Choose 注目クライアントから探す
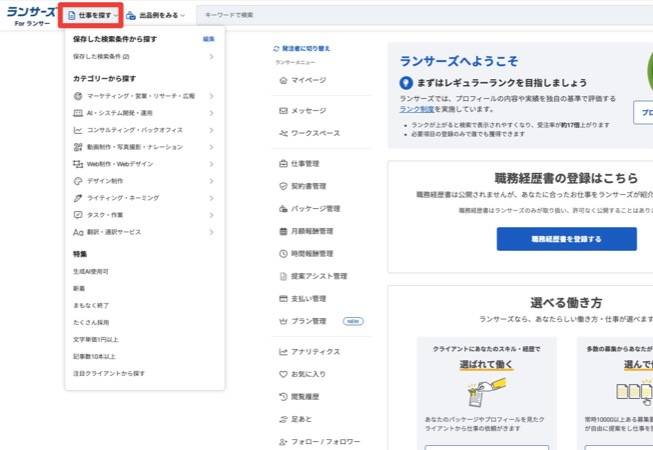Screen dimensions: 653x450 (x=109, y=373)
